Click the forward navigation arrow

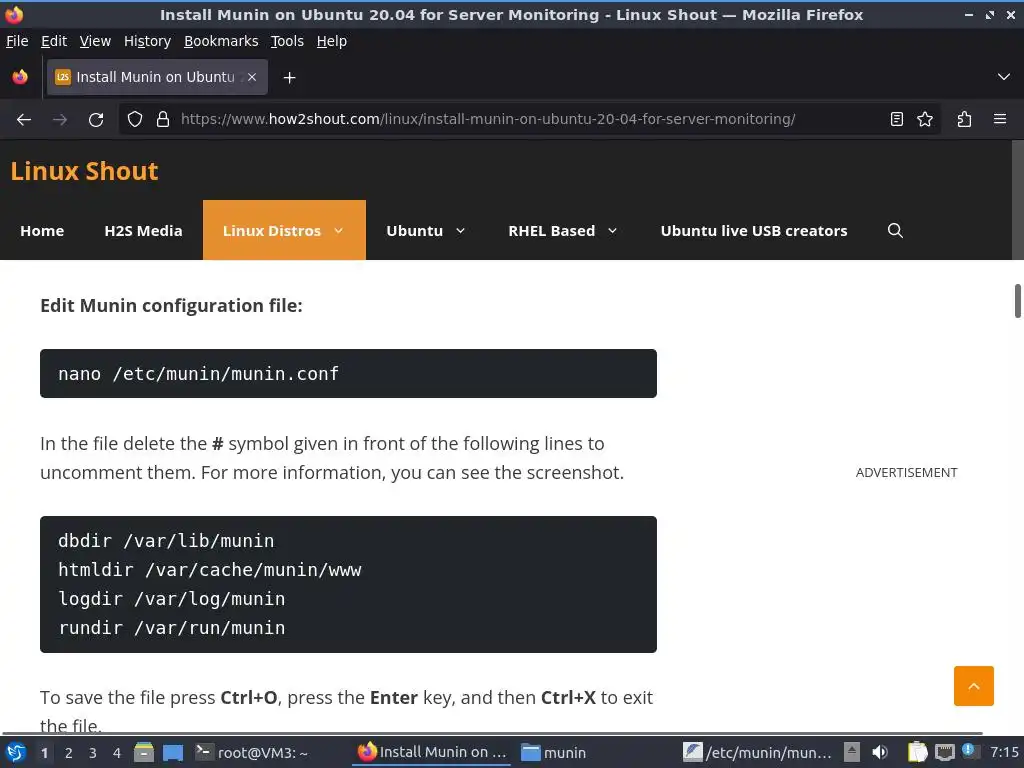(x=60, y=120)
